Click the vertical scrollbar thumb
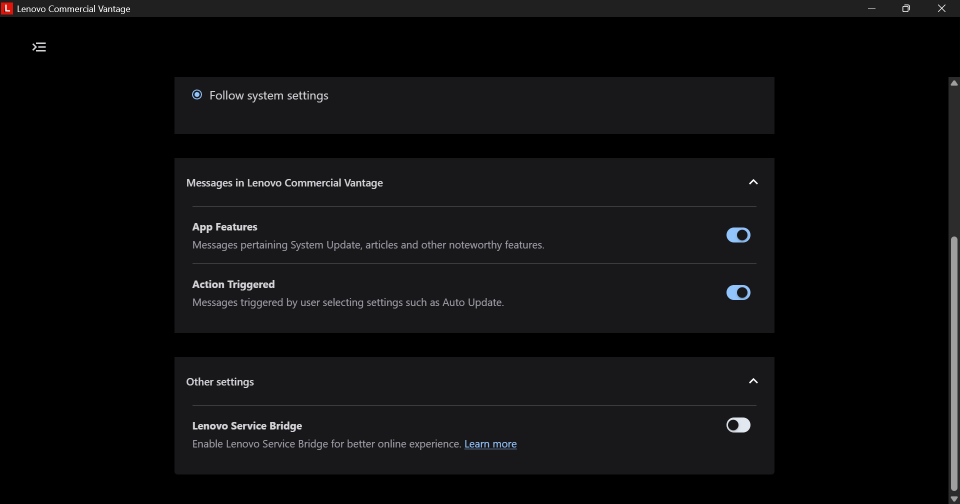Viewport: 960px width, 504px height. (x=954, y=360)
